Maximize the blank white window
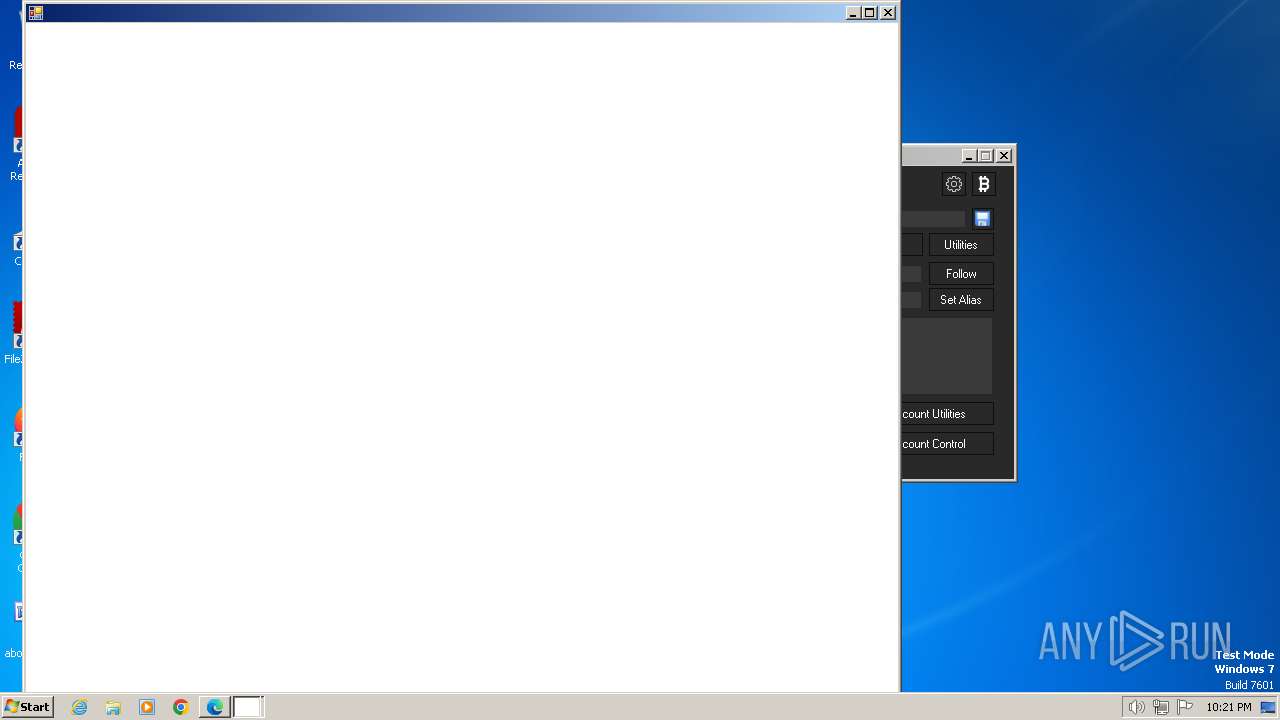Screen dimensions: 1280x720 [x=870, y=13]
